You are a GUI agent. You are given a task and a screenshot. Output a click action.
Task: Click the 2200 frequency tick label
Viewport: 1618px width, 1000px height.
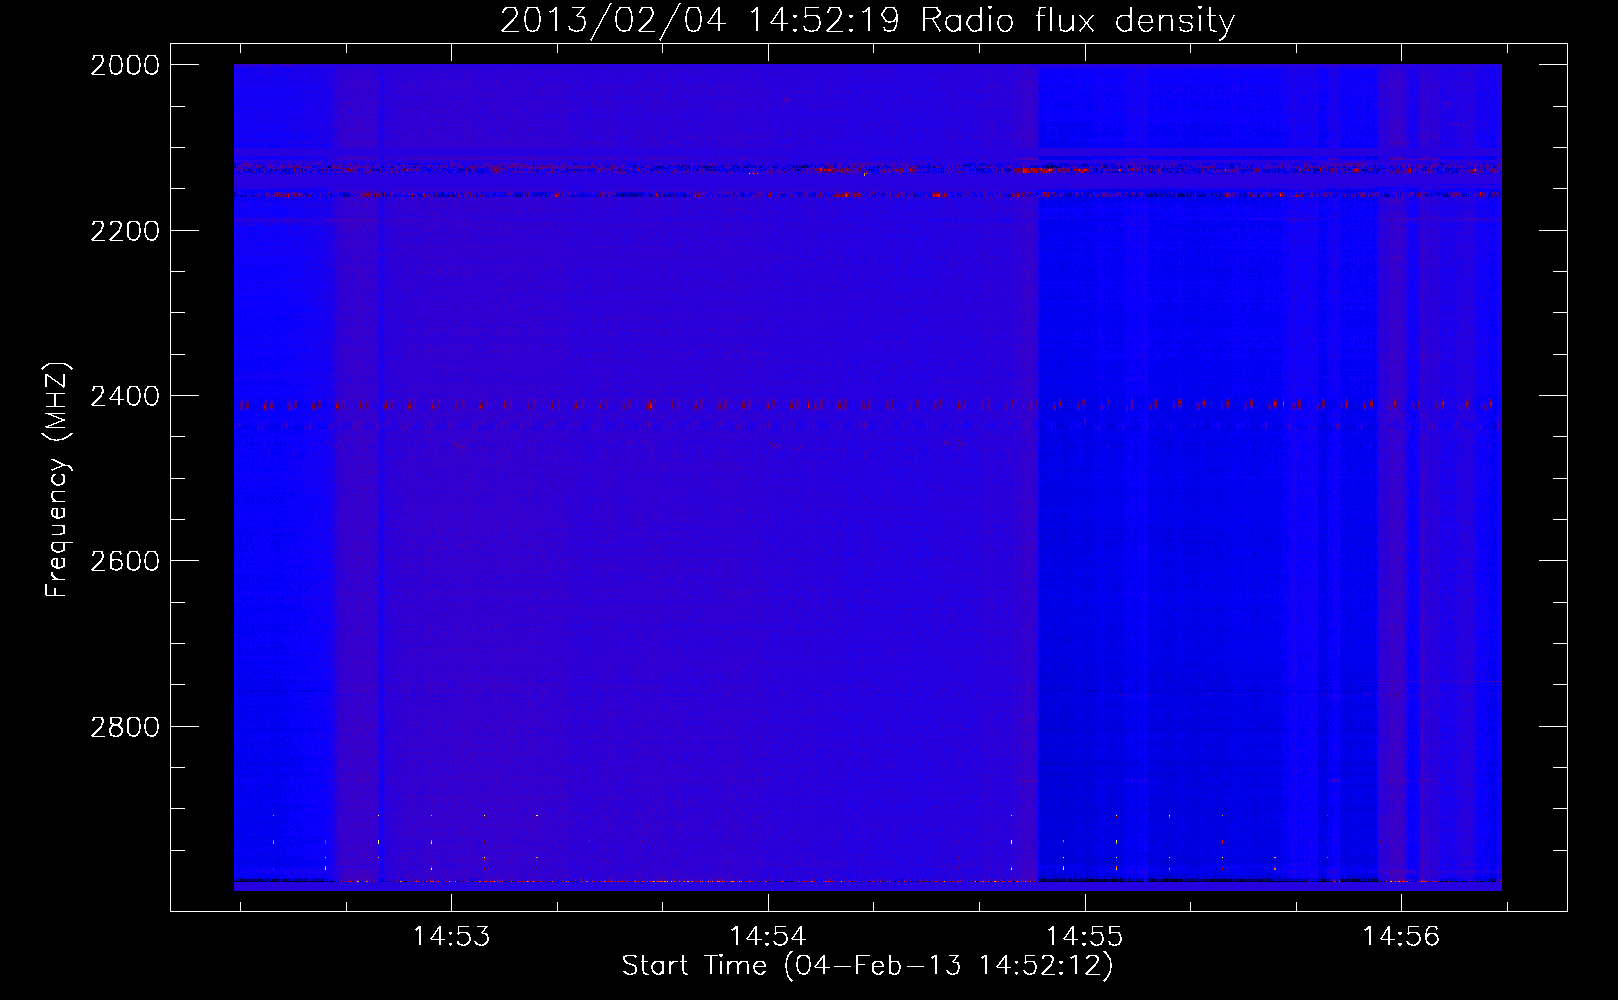[125, 231]
